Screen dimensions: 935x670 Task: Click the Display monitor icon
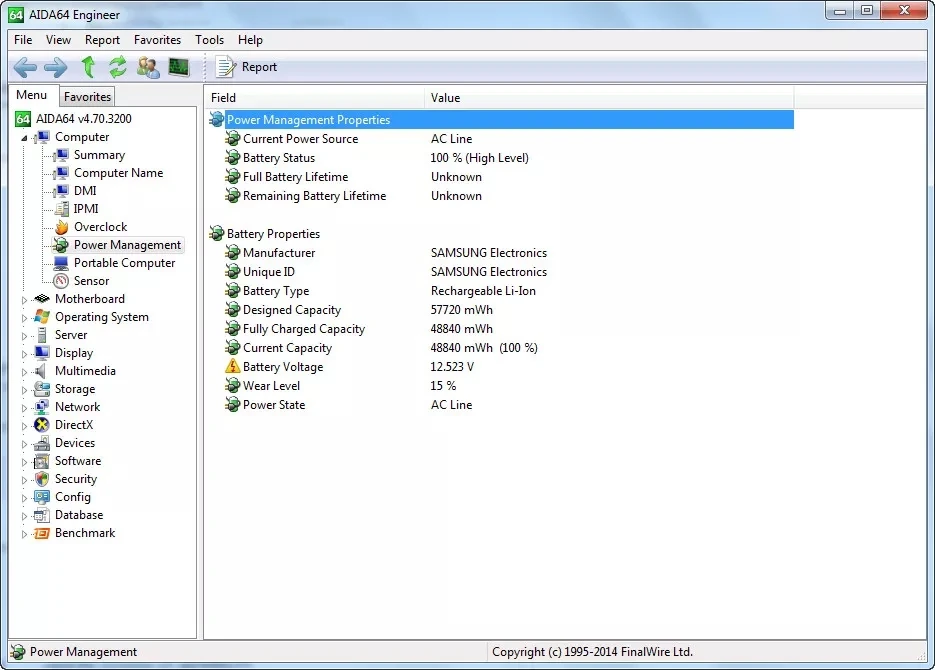tap(42, 353)
